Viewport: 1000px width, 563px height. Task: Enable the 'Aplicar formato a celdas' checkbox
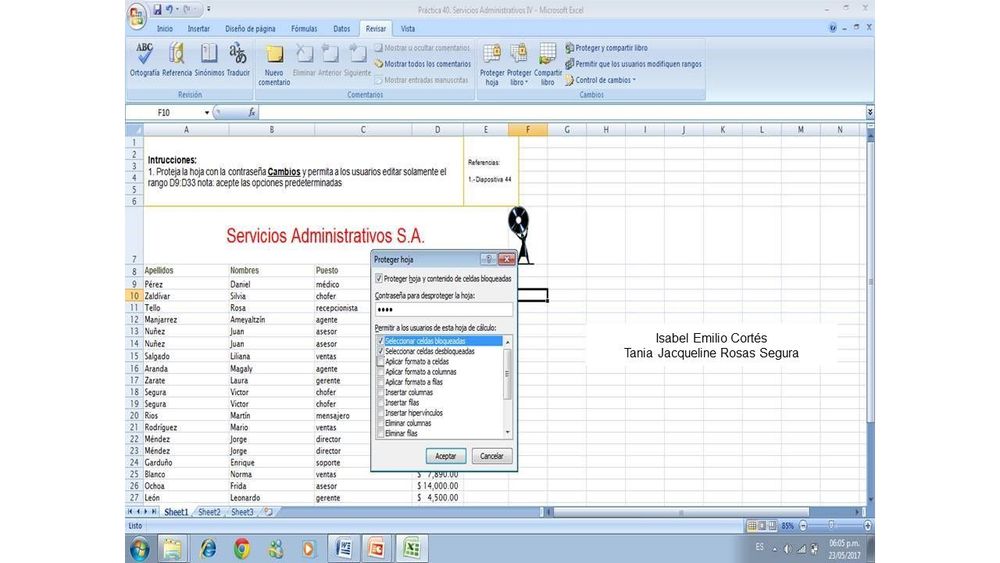380,361
